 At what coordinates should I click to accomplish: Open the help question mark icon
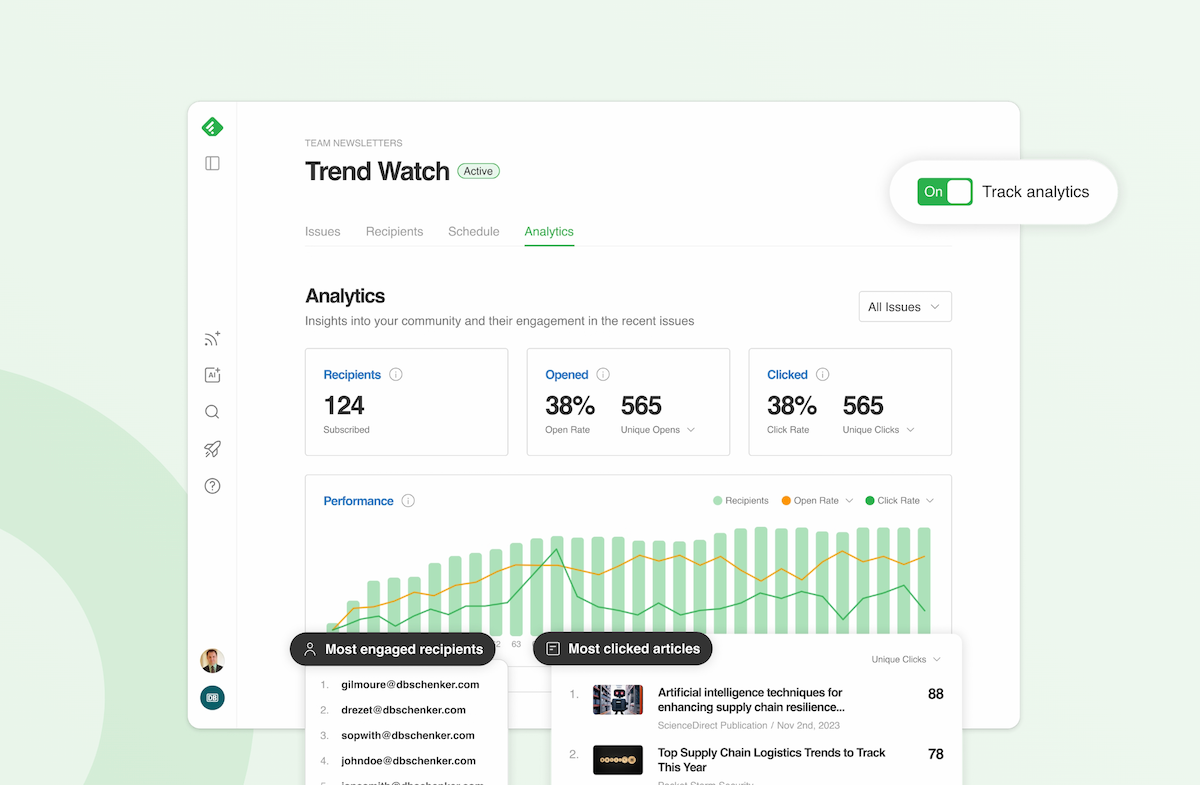coord(212,486)
